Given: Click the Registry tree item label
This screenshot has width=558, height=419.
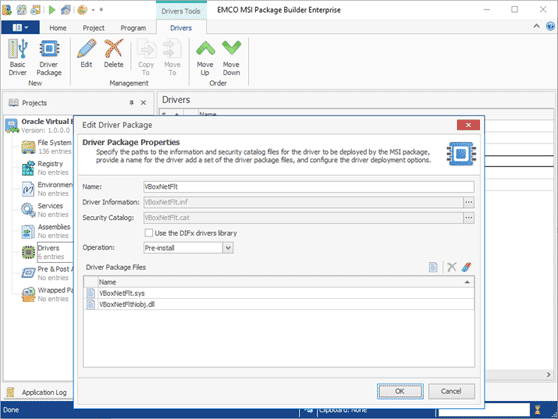Looking at the screenshot, I should (x=50, y=164).
